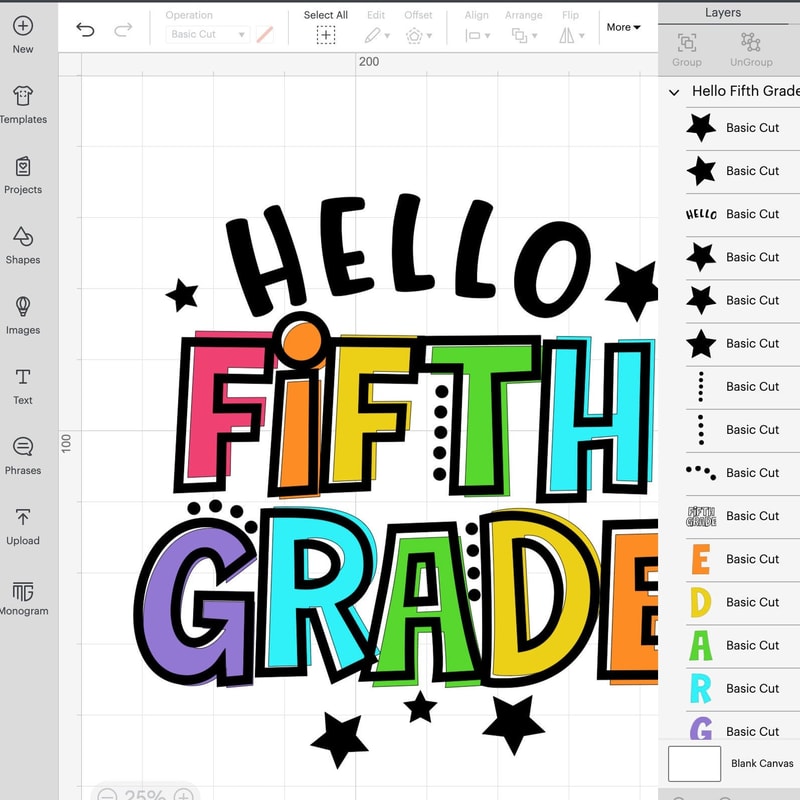The image size is (800, 800).
Task: Toggle Select All in the toolbar
Action: click(x=325, y=35)
